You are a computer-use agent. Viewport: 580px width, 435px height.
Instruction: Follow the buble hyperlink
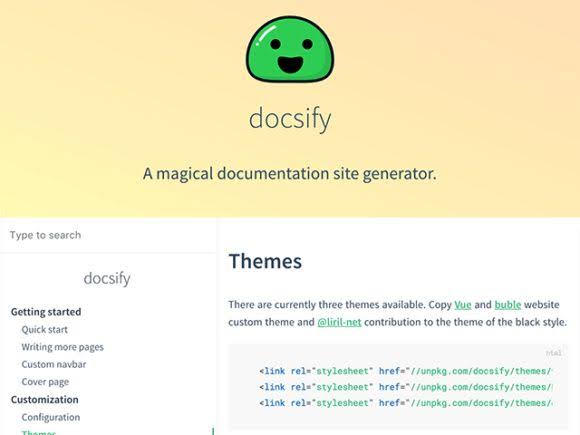(508, 305)
